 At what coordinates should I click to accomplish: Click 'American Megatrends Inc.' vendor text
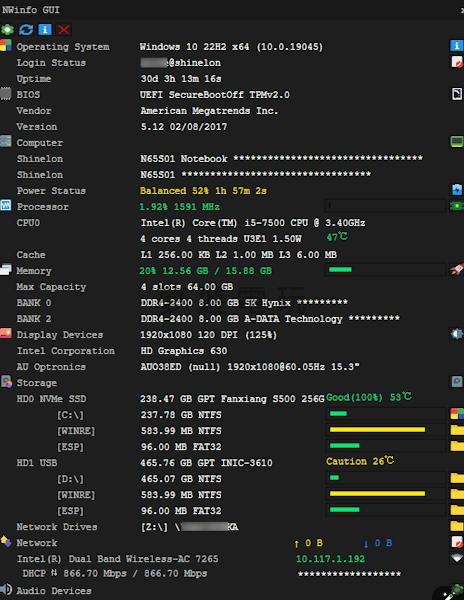[209, 111]
